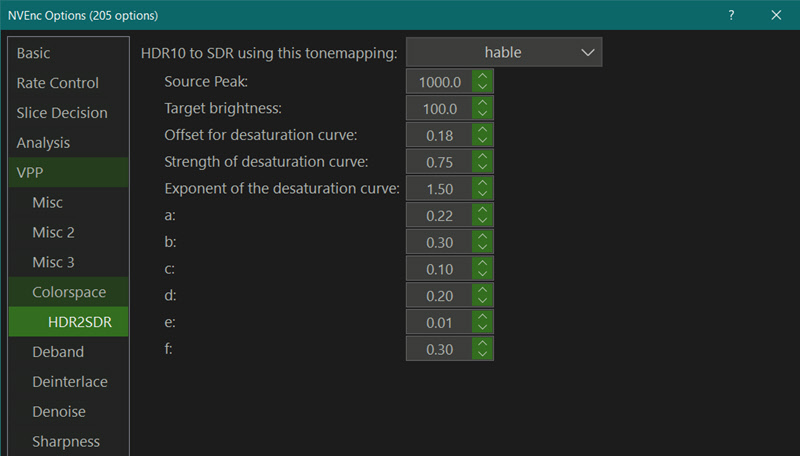
Task: Open the Misc 2 subsection
Action: tap(68, 233)
